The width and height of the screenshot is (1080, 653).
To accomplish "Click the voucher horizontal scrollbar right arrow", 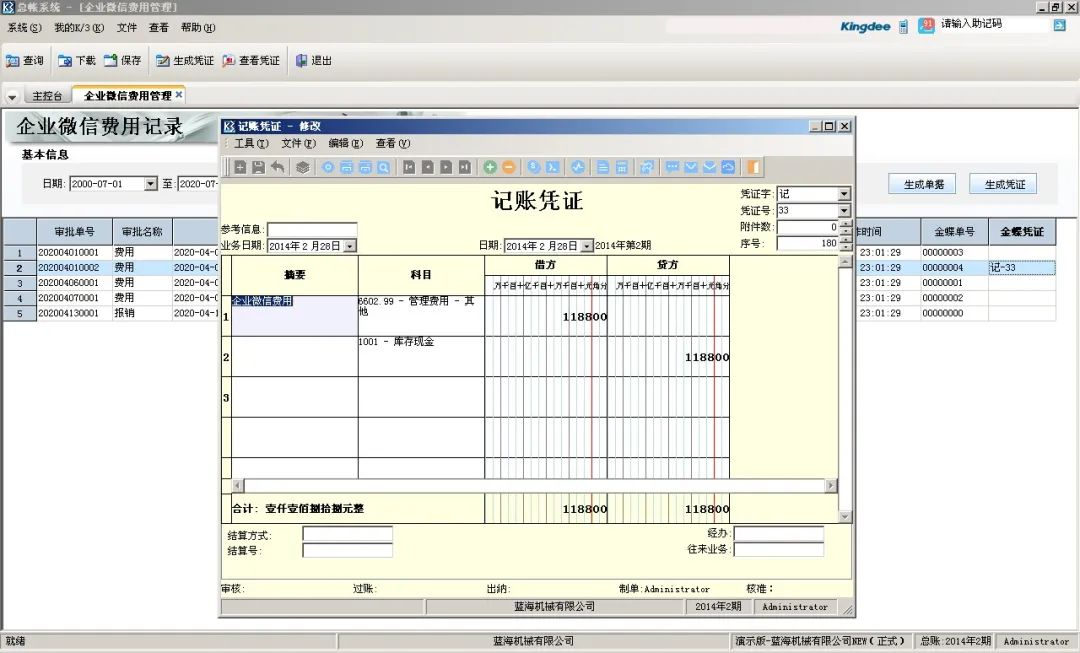I will (831, 486).
